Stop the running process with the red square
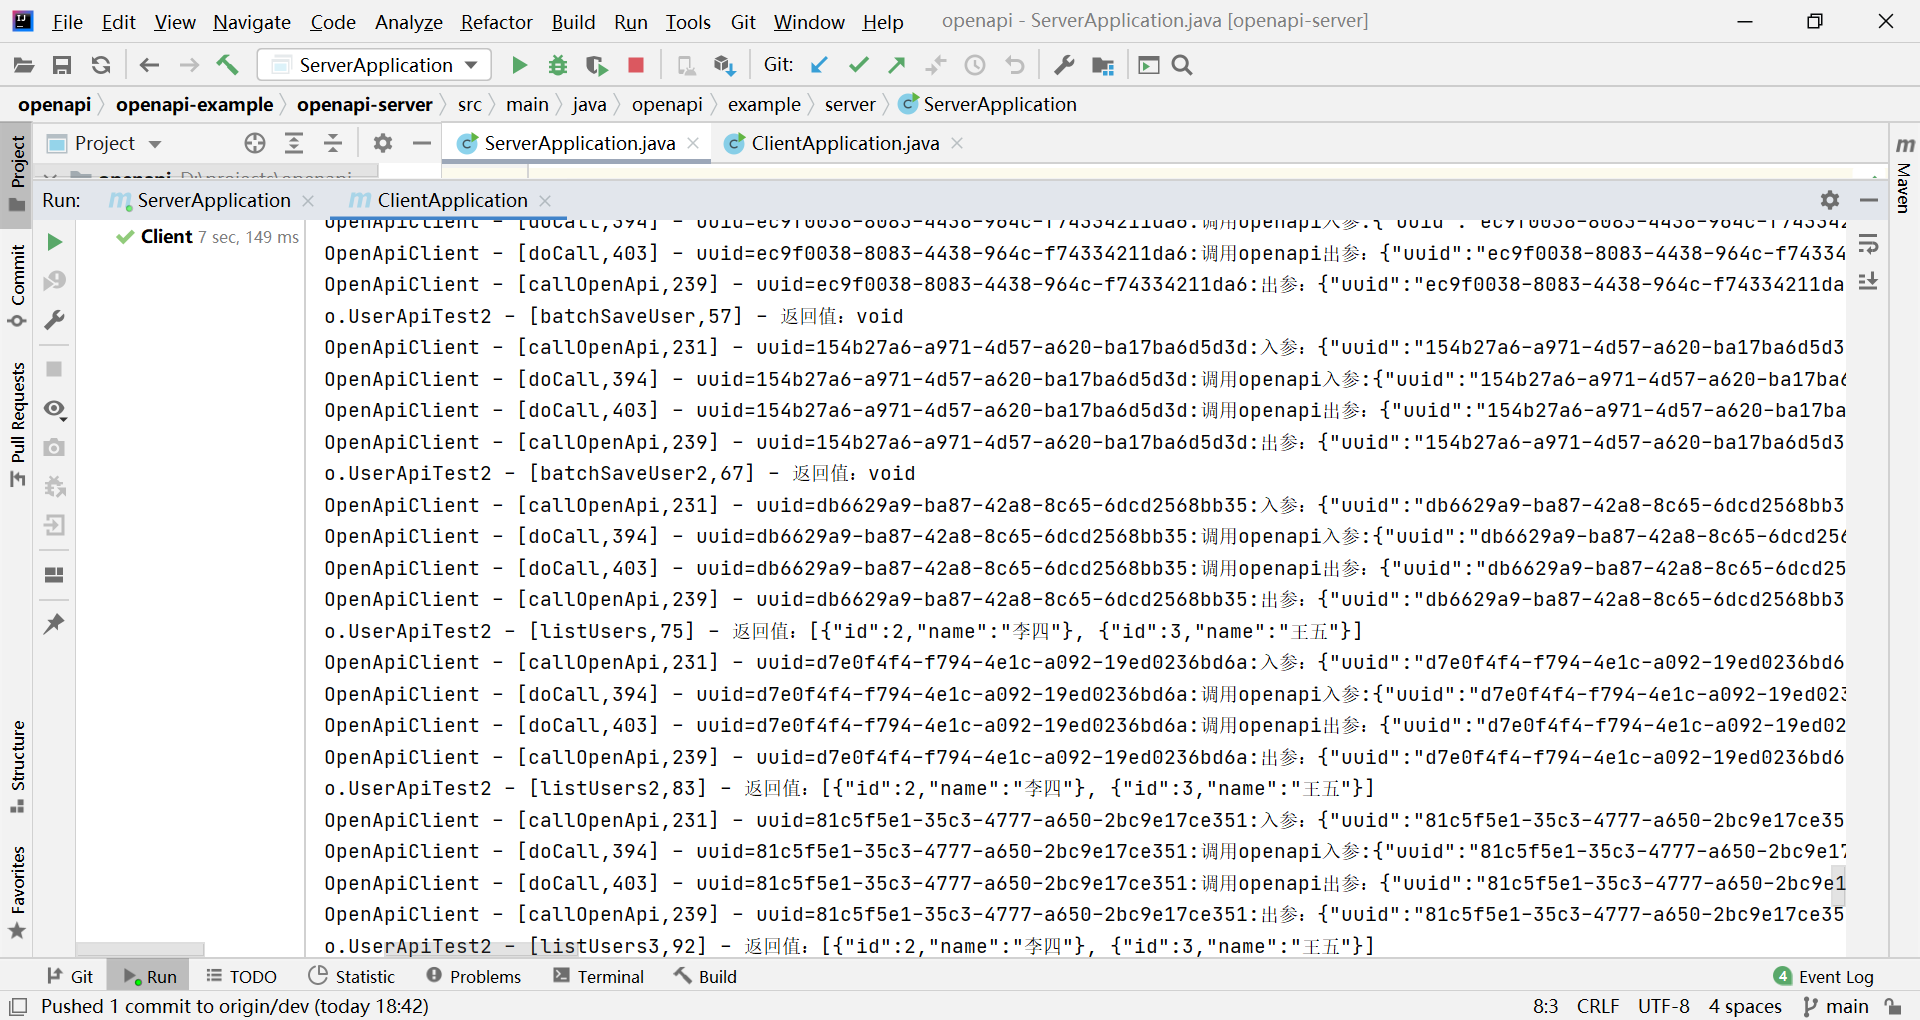Image resolution: width=1920 pixels, height=1020 pixels. [x=635, y=65]
